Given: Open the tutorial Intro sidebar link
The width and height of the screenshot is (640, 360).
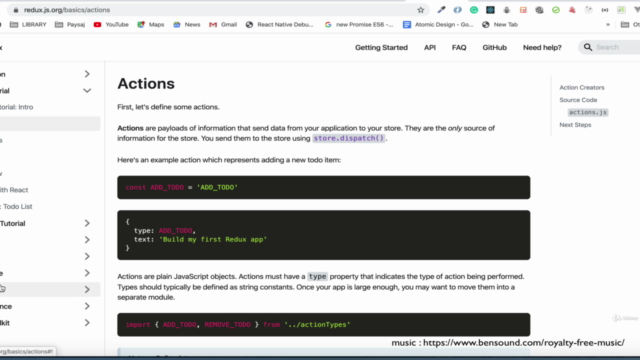Looking at the screenshot, I should (17, 107).
